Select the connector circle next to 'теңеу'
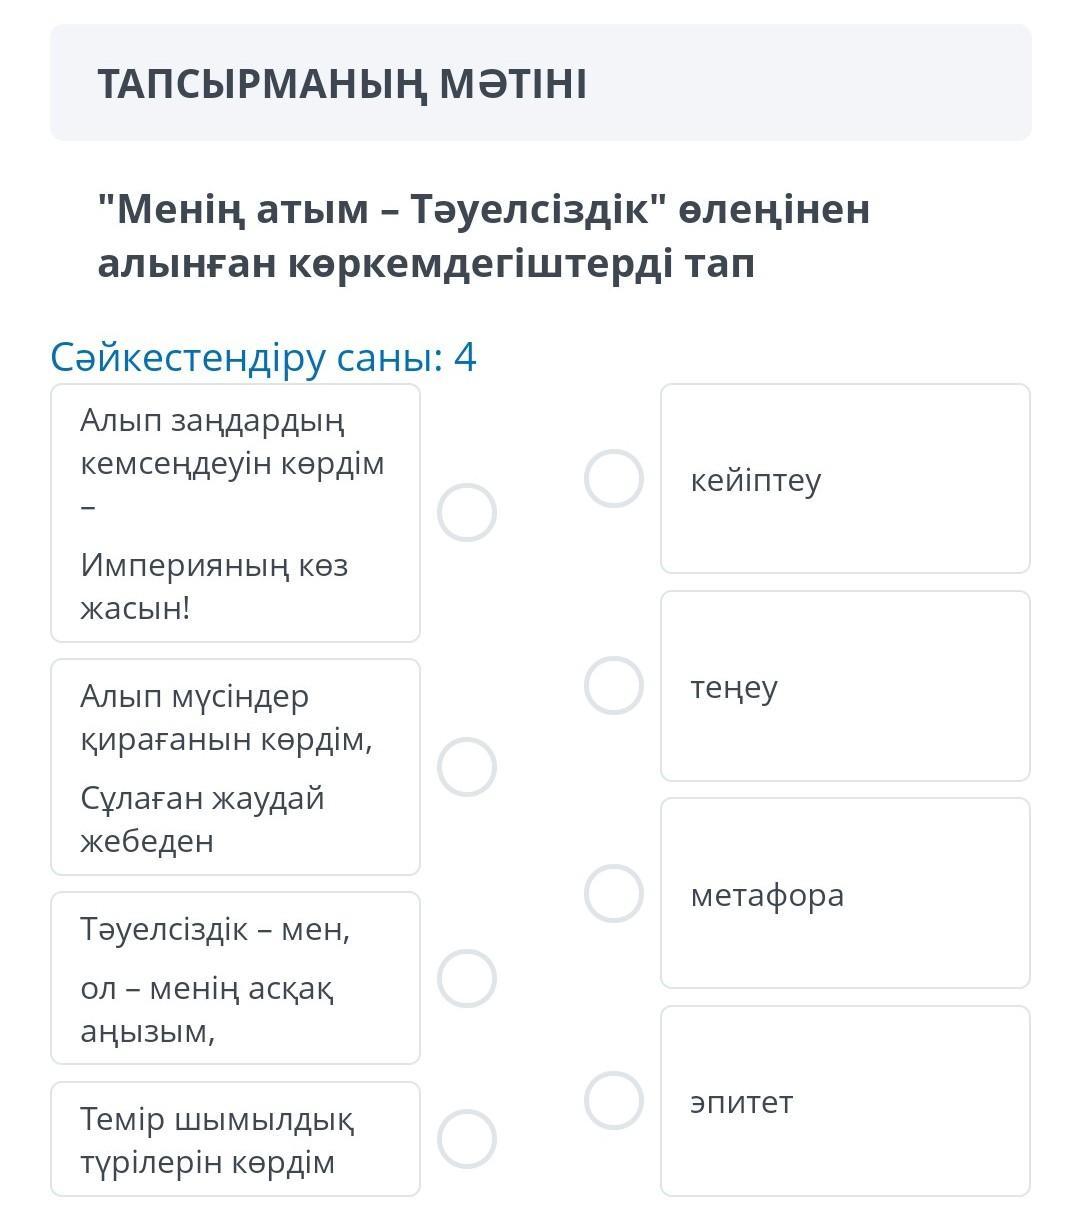This screenshot has width=1080, height=1230. 614,686
